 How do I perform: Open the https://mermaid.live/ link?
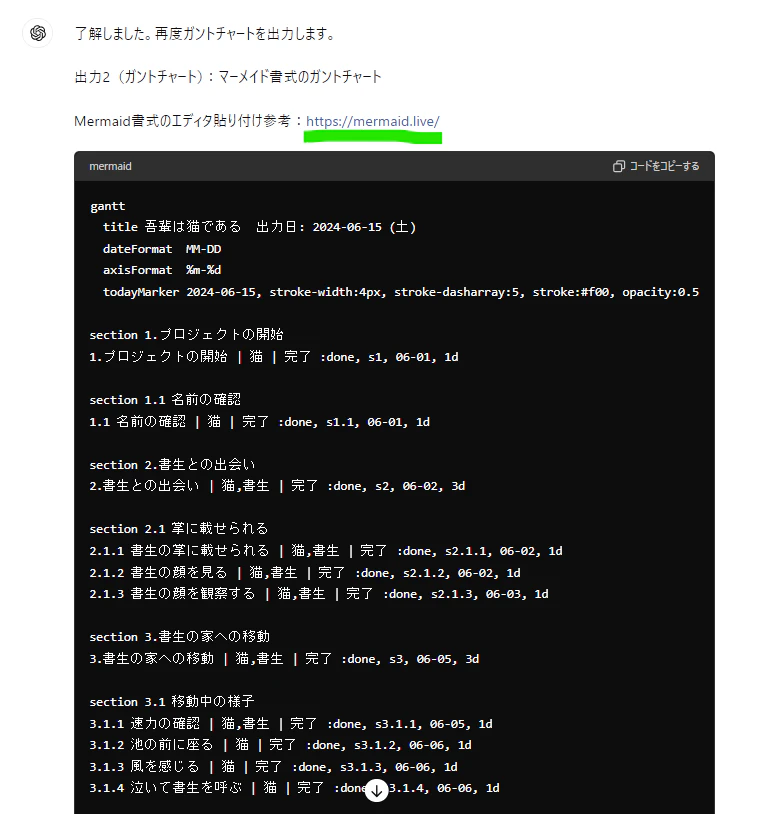tap(373, 121)
